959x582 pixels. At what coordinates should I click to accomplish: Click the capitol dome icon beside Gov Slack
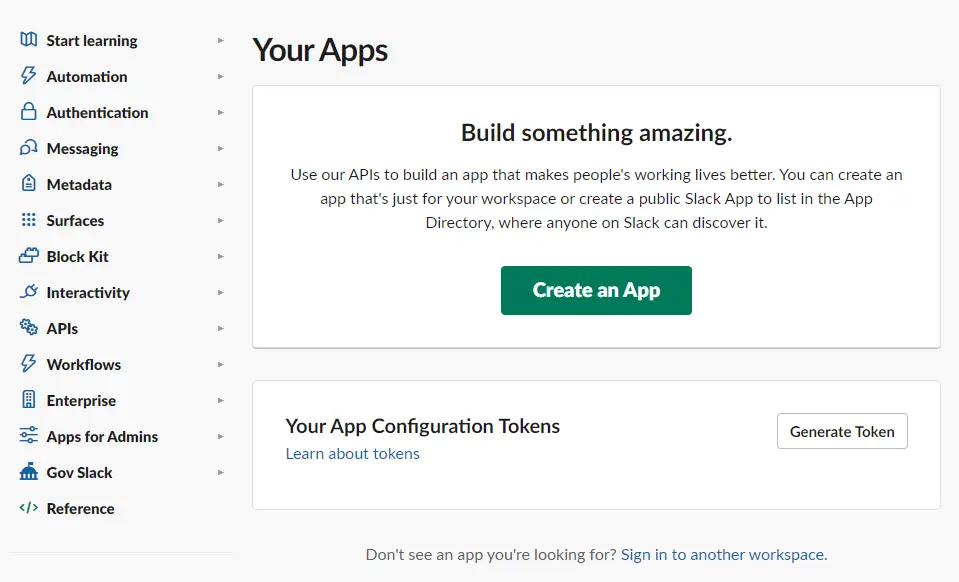[28, 471]
